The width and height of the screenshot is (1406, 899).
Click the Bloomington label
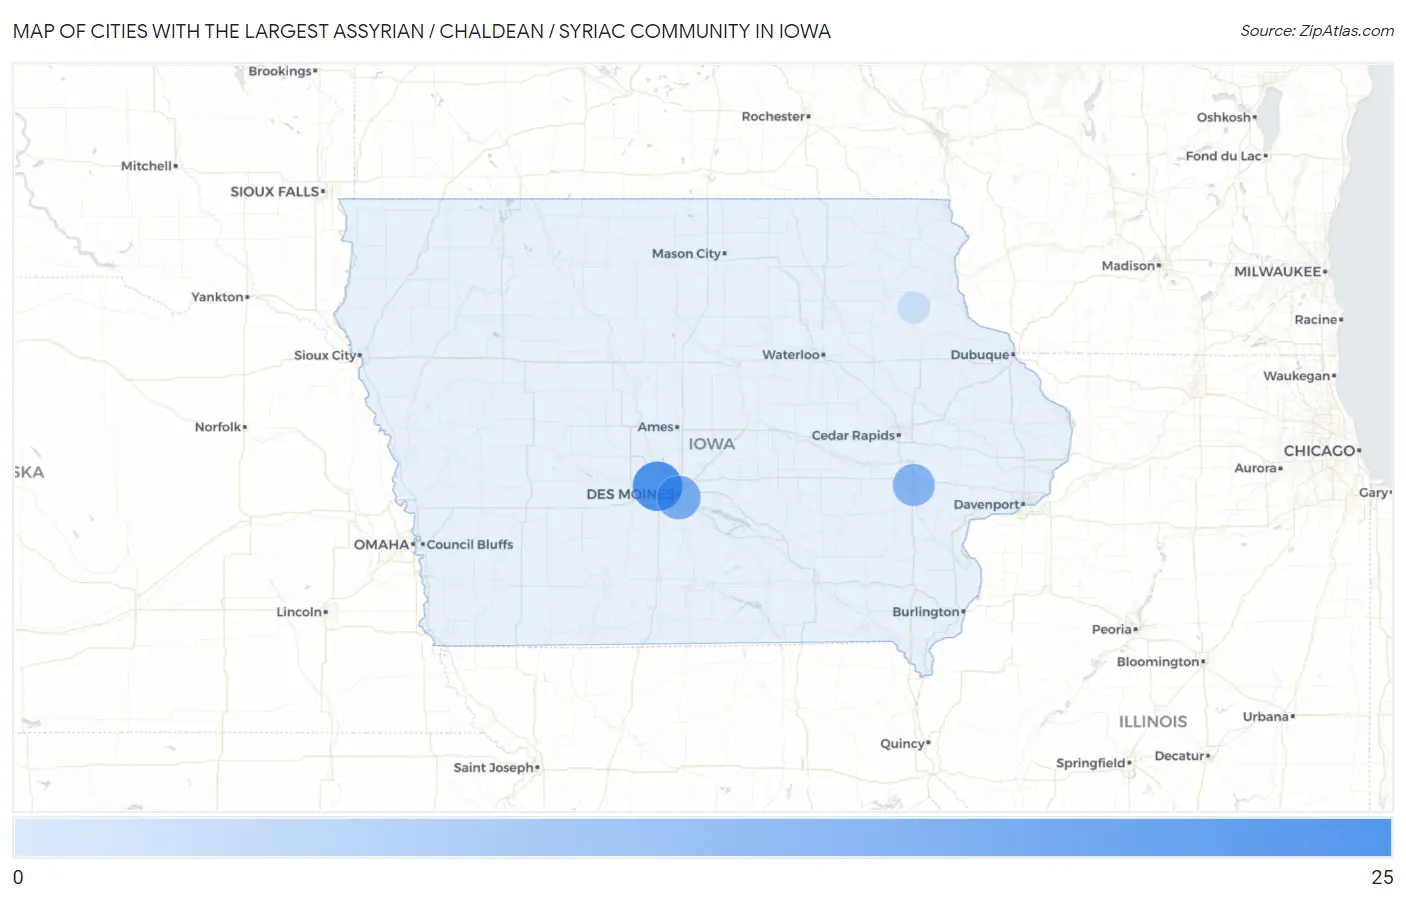[x=1158, y=661]
